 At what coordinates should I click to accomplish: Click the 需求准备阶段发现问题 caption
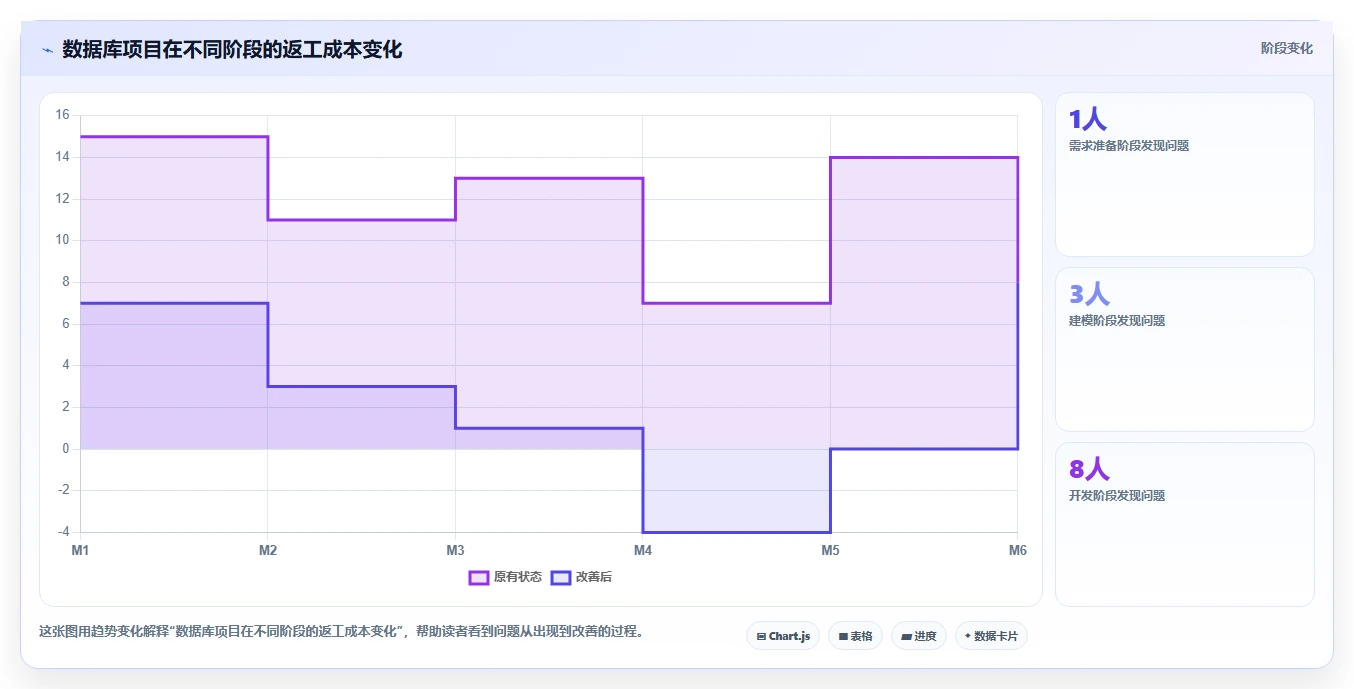pyautogui.click(x=1129, y=146)
